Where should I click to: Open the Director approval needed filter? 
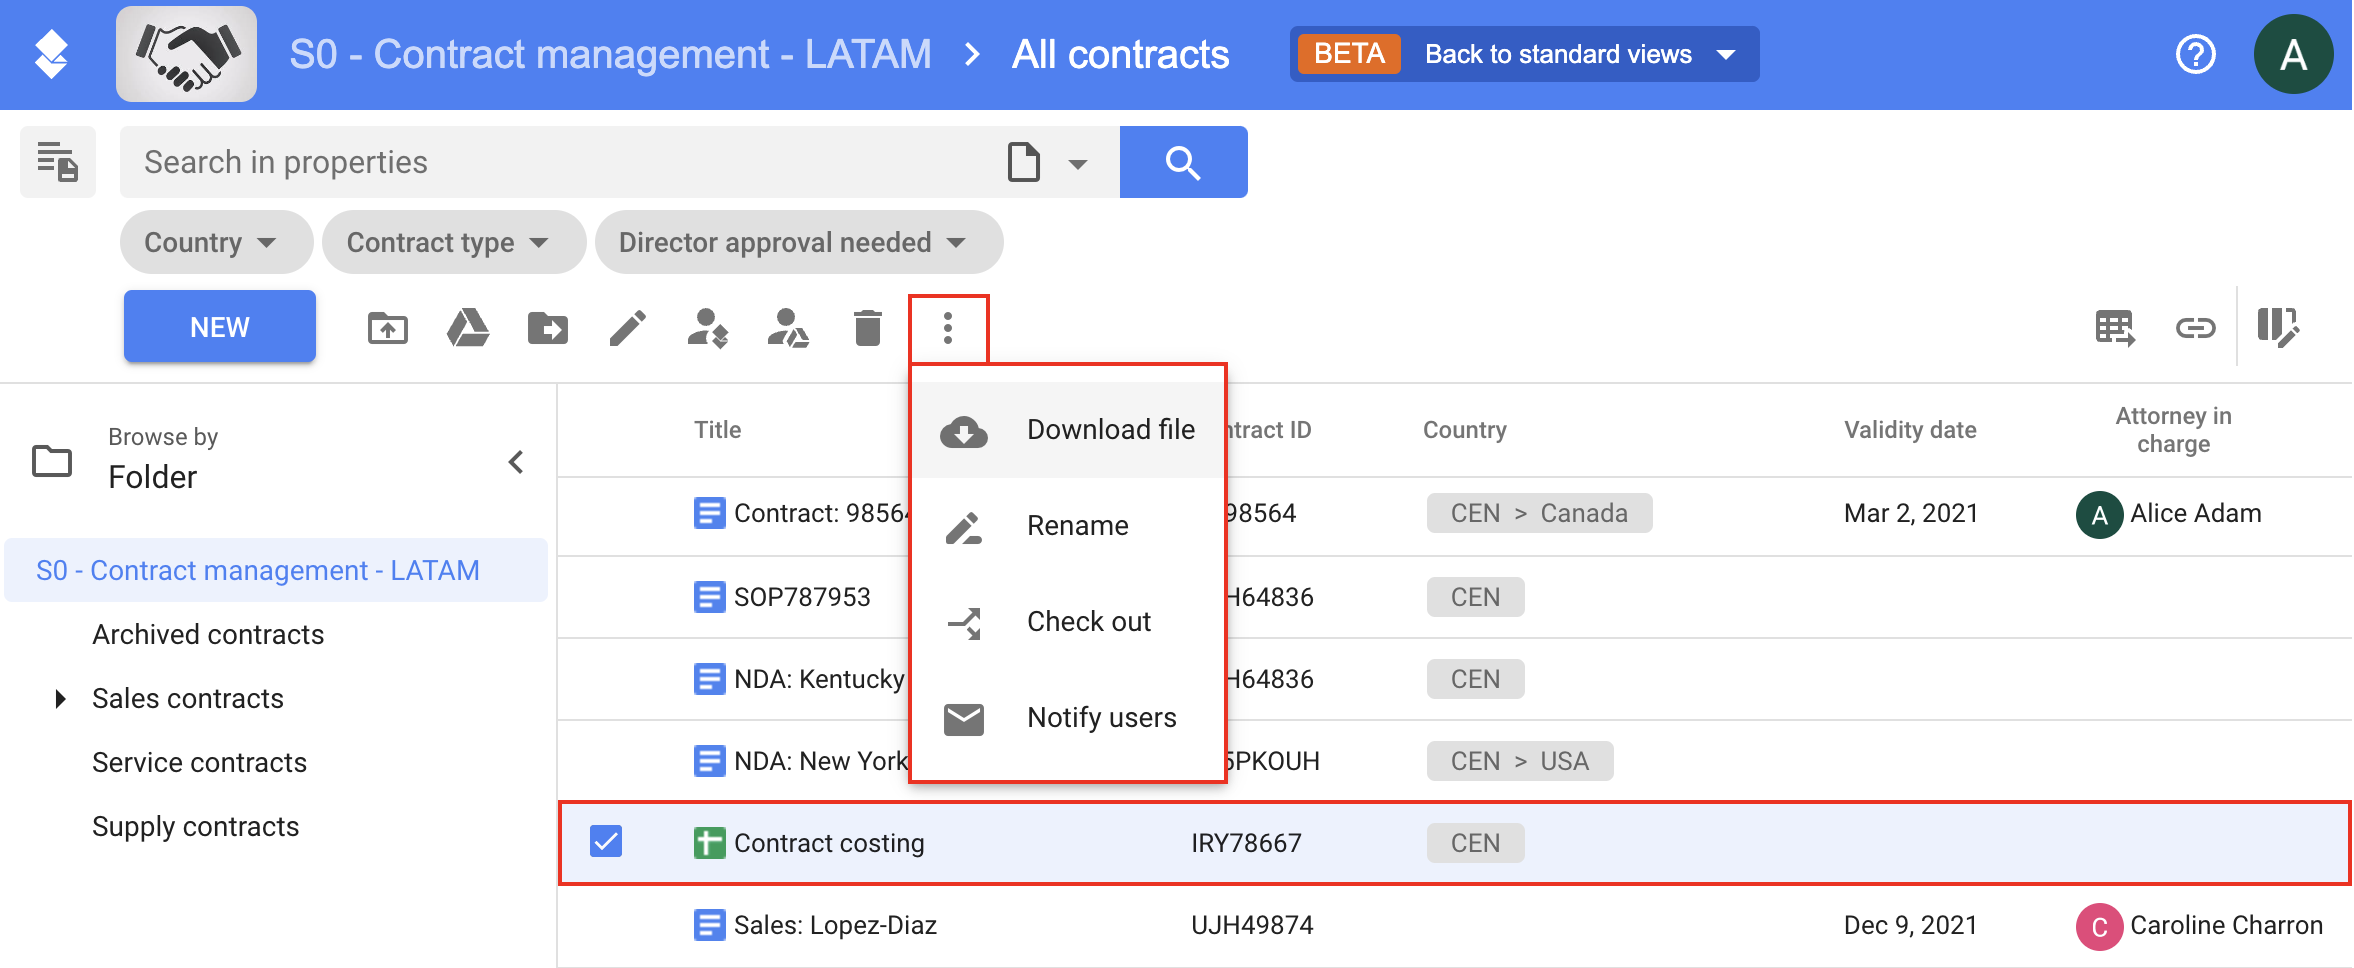798,242
